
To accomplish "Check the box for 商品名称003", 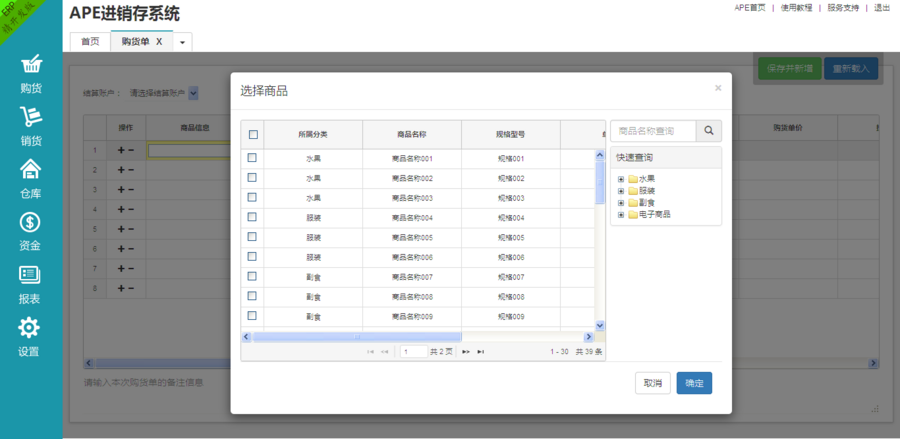I will 252,197.
